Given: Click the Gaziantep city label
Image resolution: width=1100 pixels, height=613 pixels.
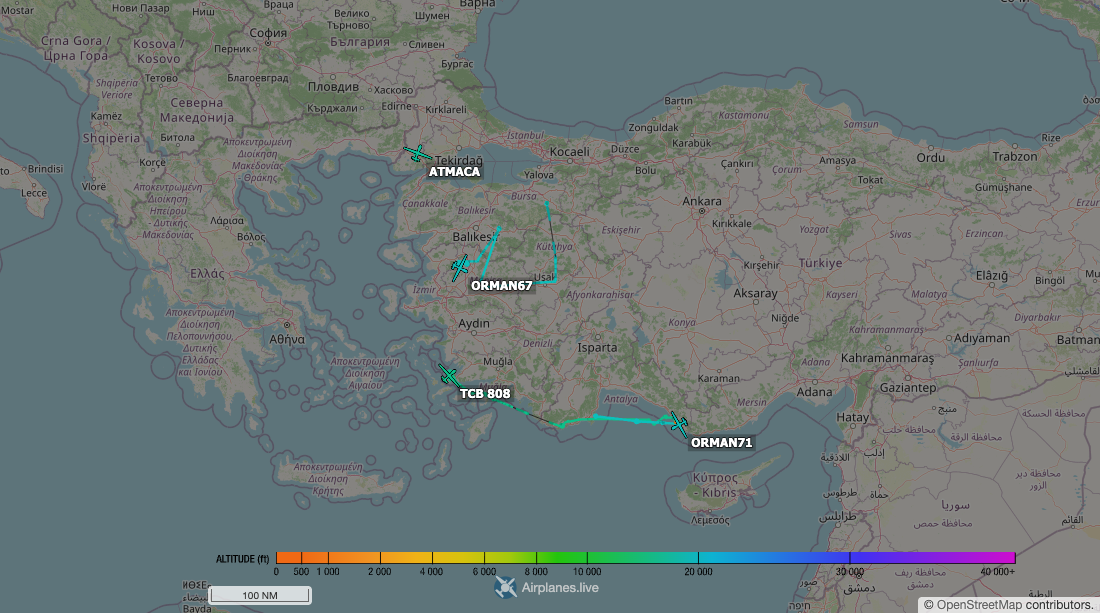Looking at the screenshot, I should (908, 388).
